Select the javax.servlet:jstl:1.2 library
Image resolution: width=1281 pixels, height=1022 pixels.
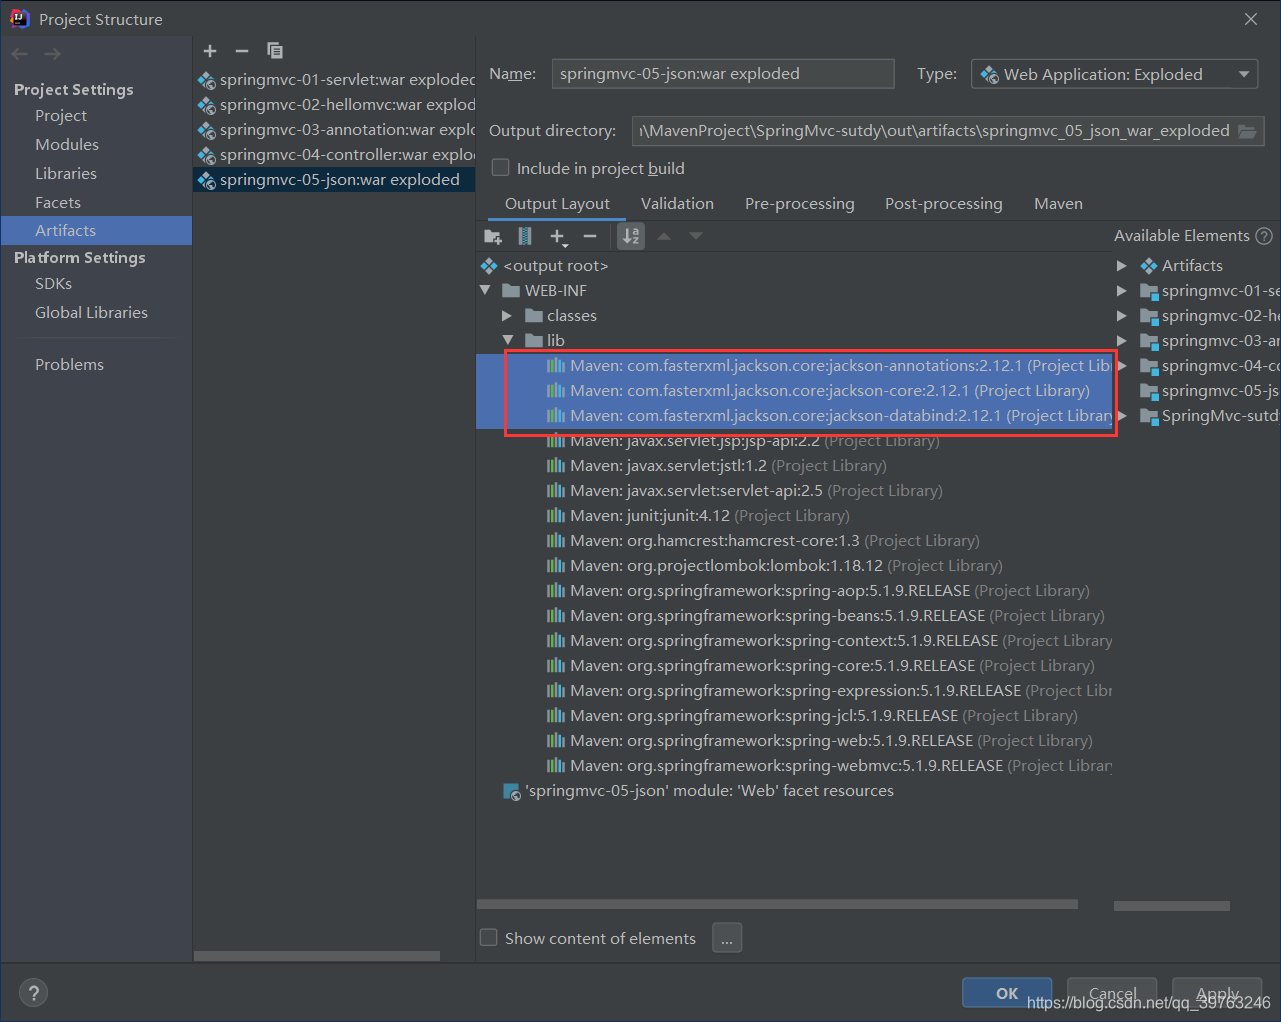tap(716, 466)
